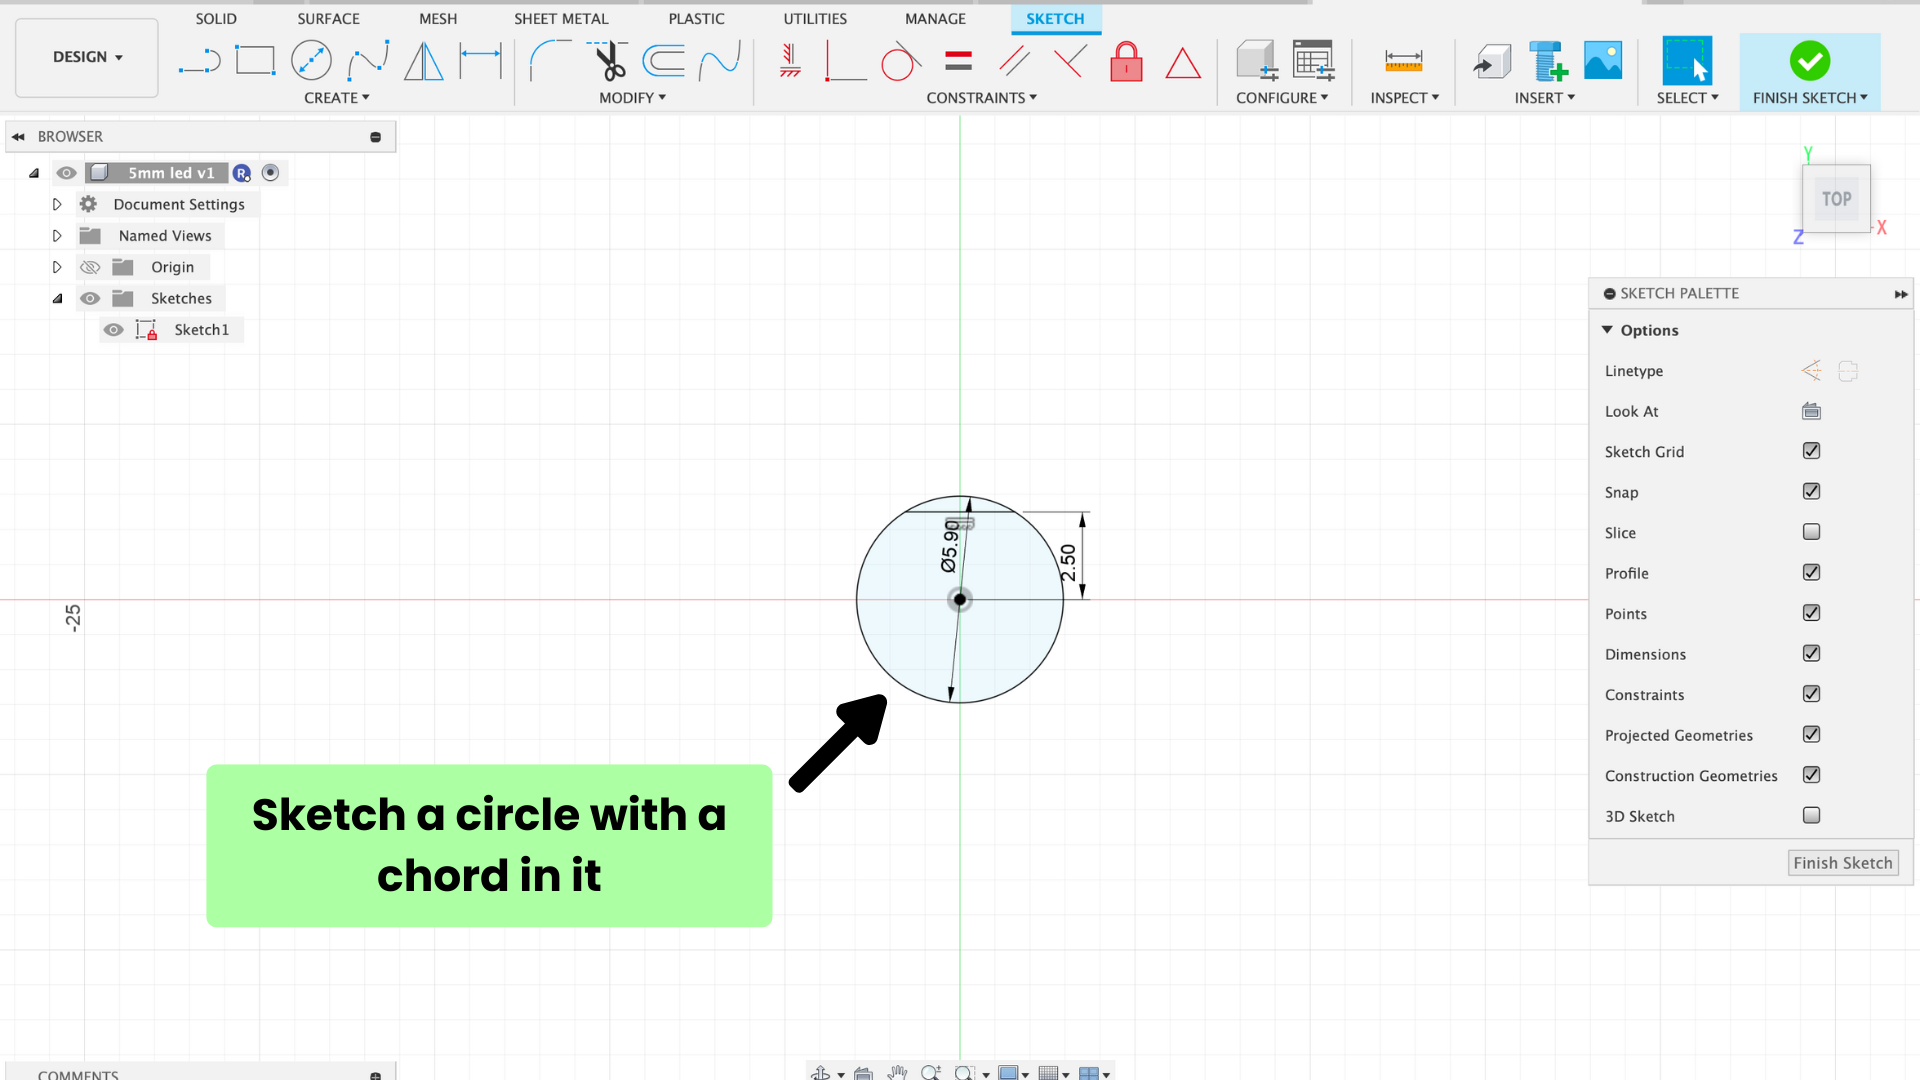Collapse the Sketch Palette with the double arrows

1900,294
